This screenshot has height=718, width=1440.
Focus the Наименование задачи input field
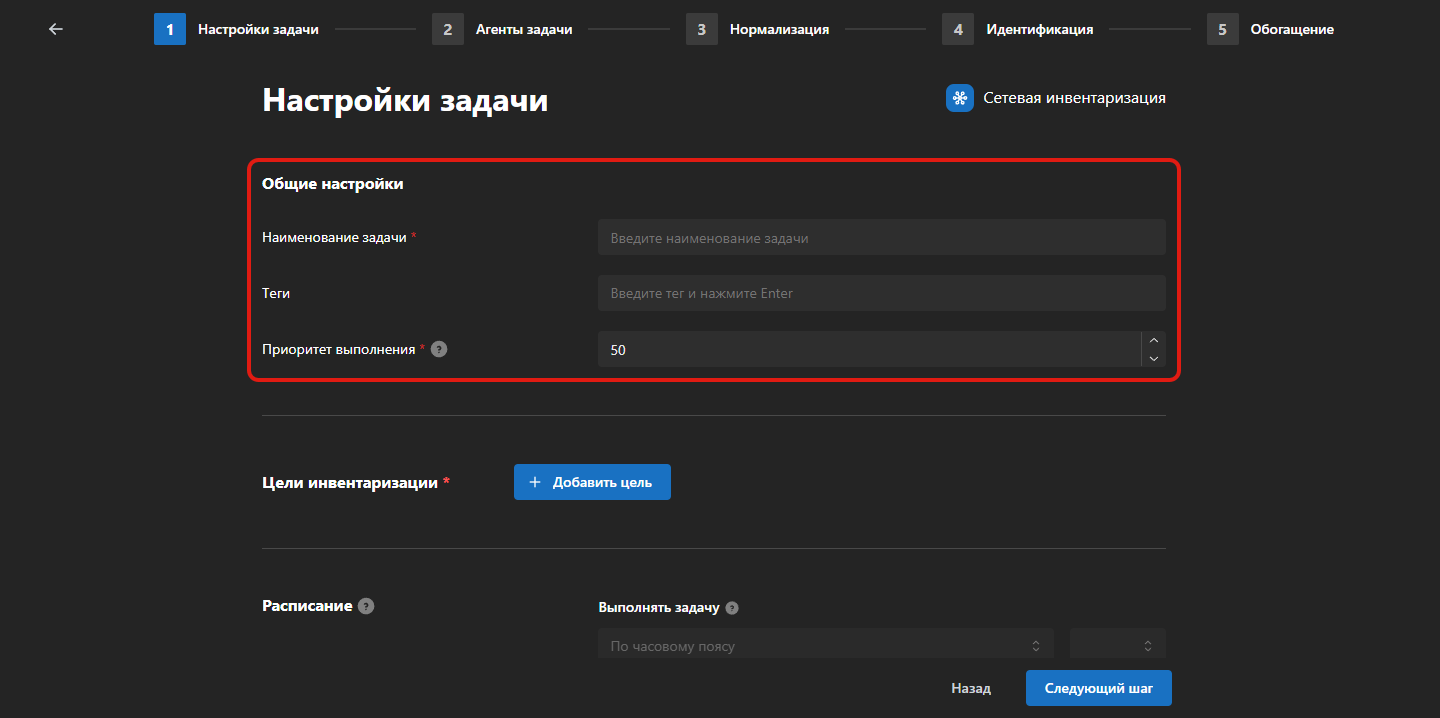pos(882,238)
